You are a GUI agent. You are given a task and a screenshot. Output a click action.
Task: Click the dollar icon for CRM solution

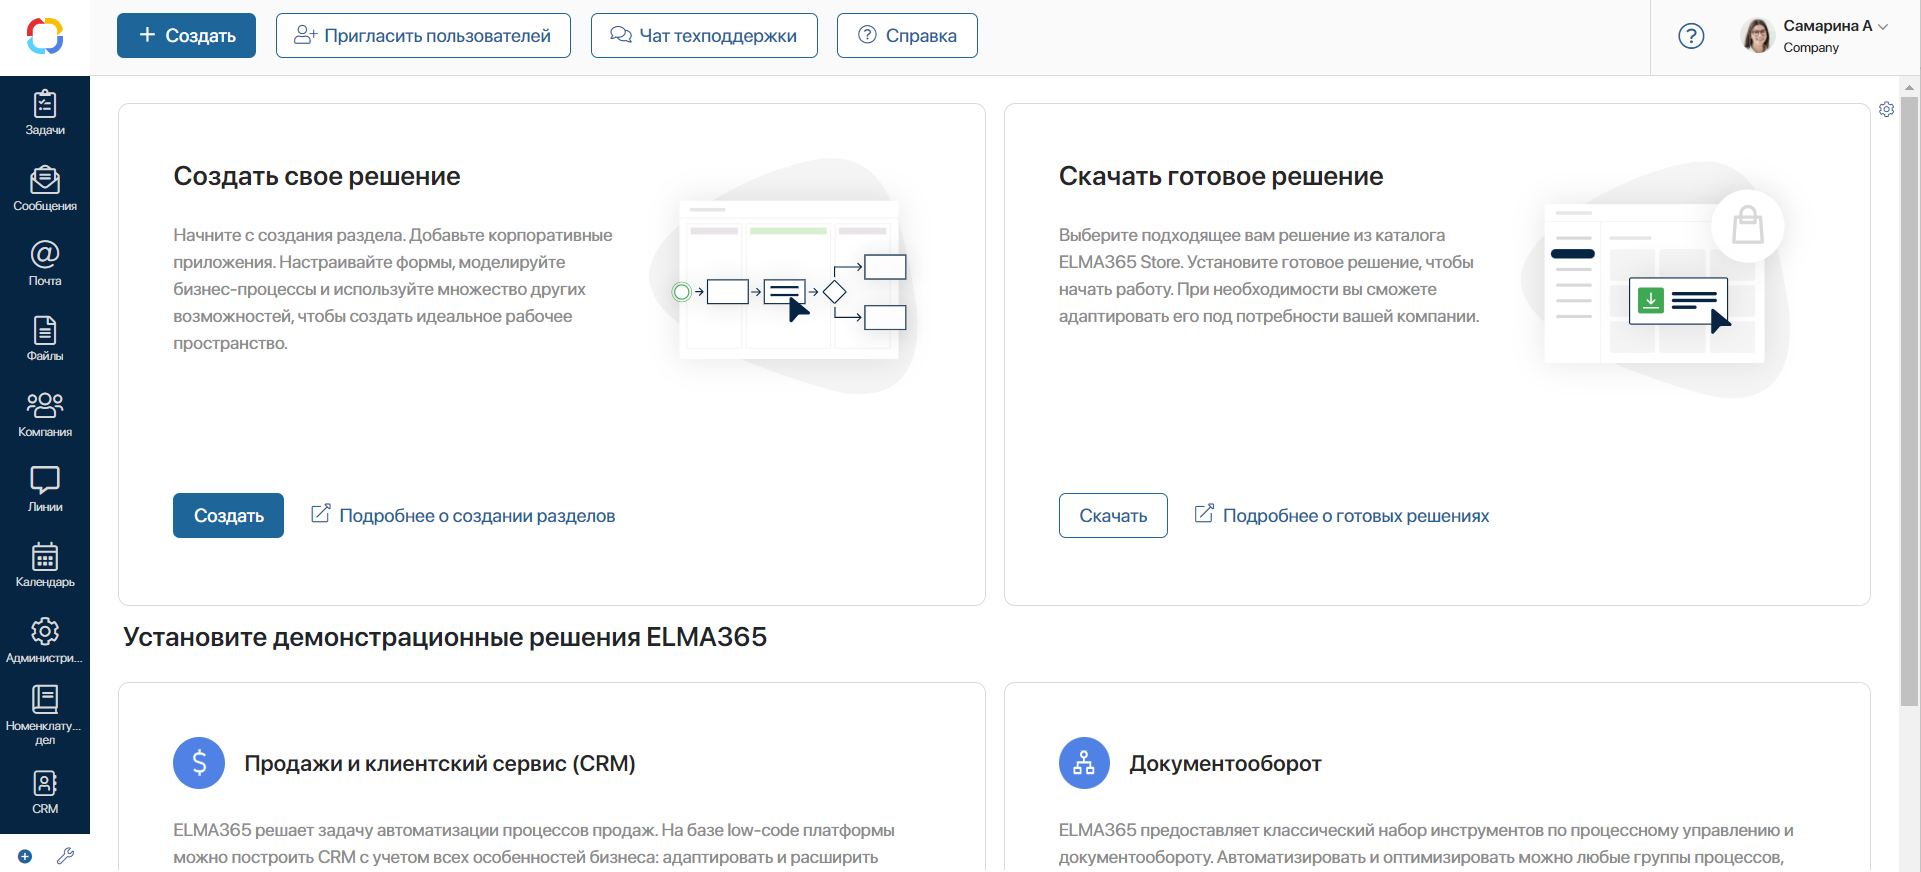coord(199,763)
